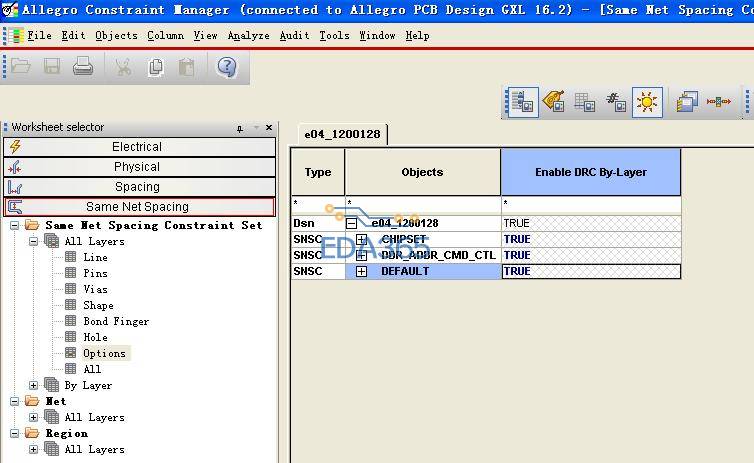754x463 pixels.
Task: Expand the DEFAULT row
Action: (x=361, y=272)
